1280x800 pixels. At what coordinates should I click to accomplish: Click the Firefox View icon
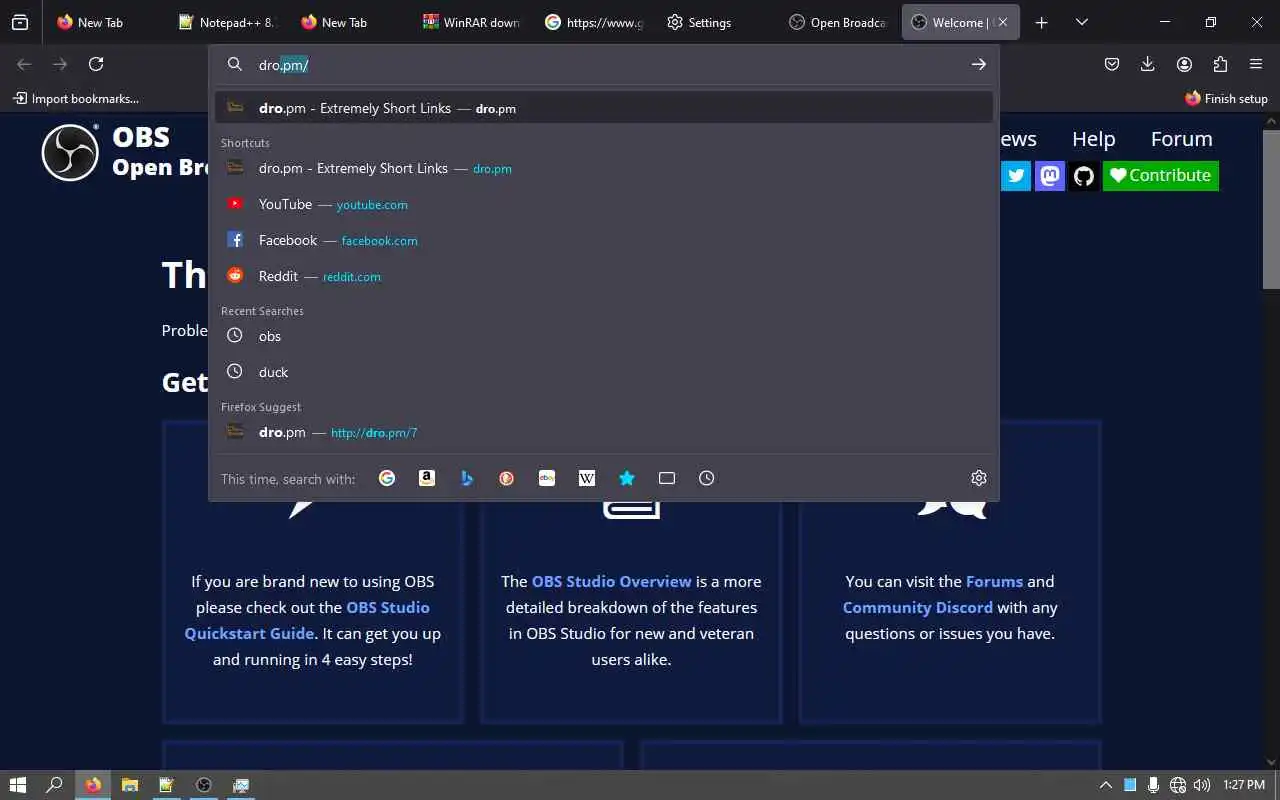tap(20, 22)
